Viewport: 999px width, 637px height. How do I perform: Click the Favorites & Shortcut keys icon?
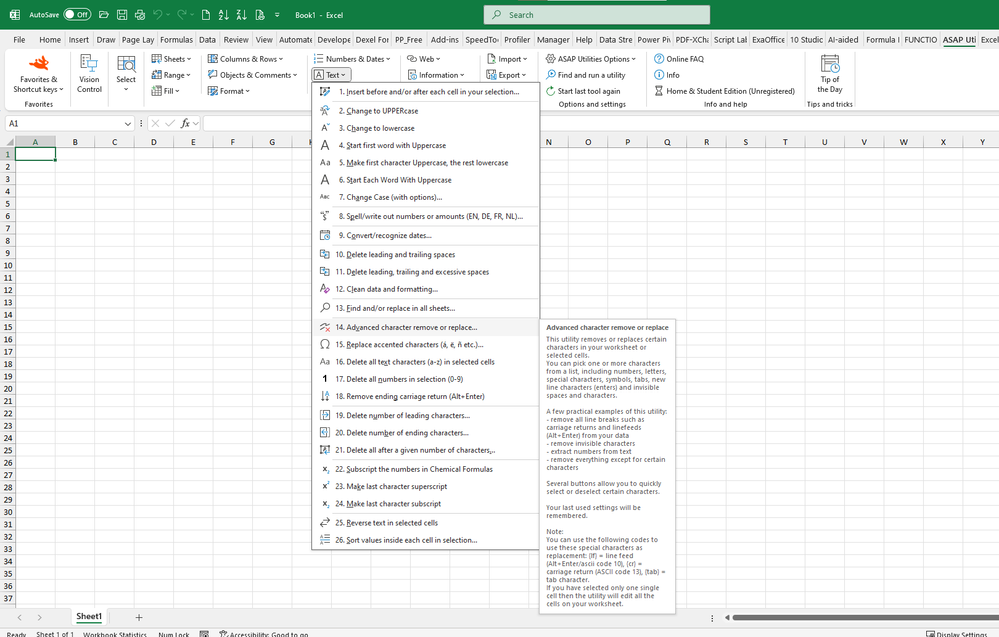coord(38,63)
